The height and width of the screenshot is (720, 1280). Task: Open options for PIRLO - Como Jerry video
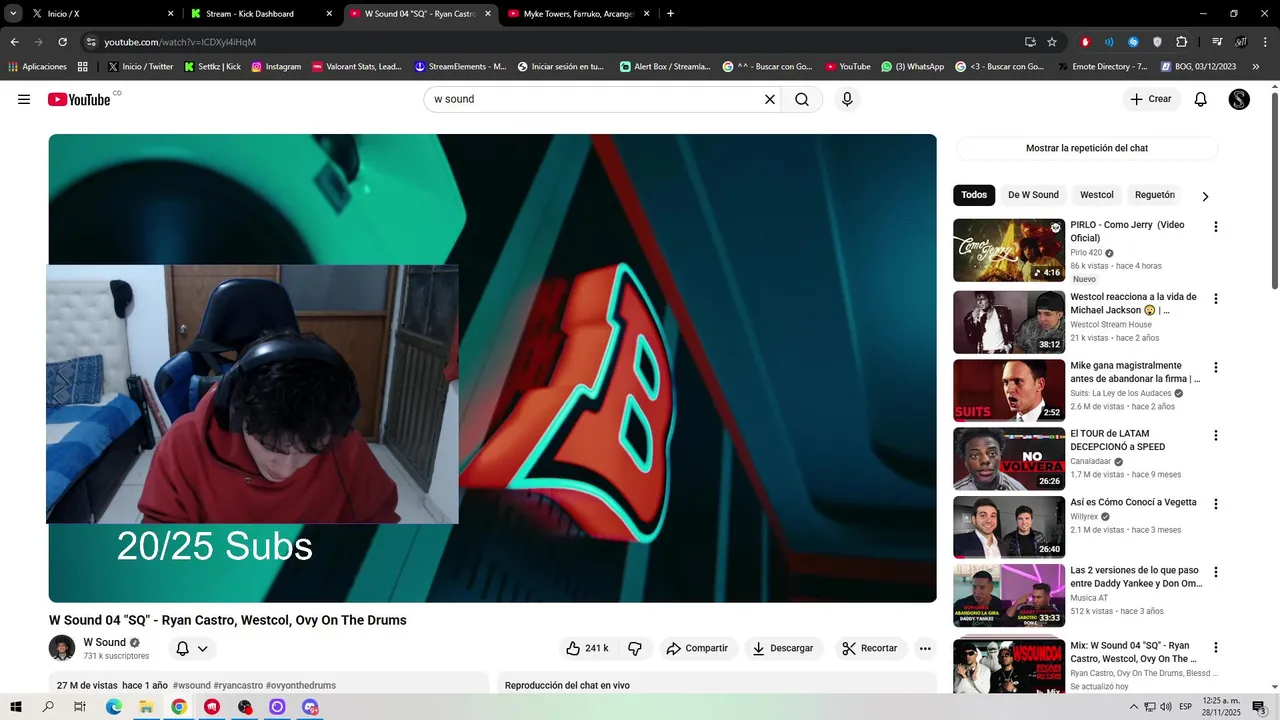click(x=1216, y=227)
